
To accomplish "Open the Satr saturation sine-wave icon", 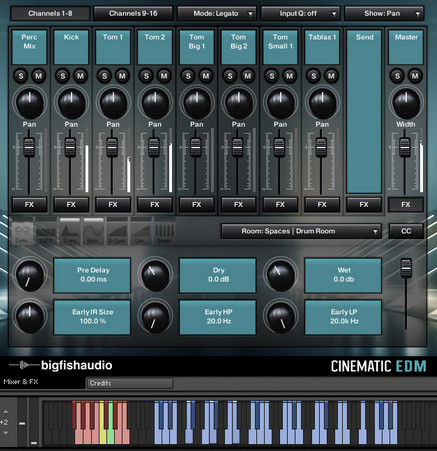I will coord(93,231).
